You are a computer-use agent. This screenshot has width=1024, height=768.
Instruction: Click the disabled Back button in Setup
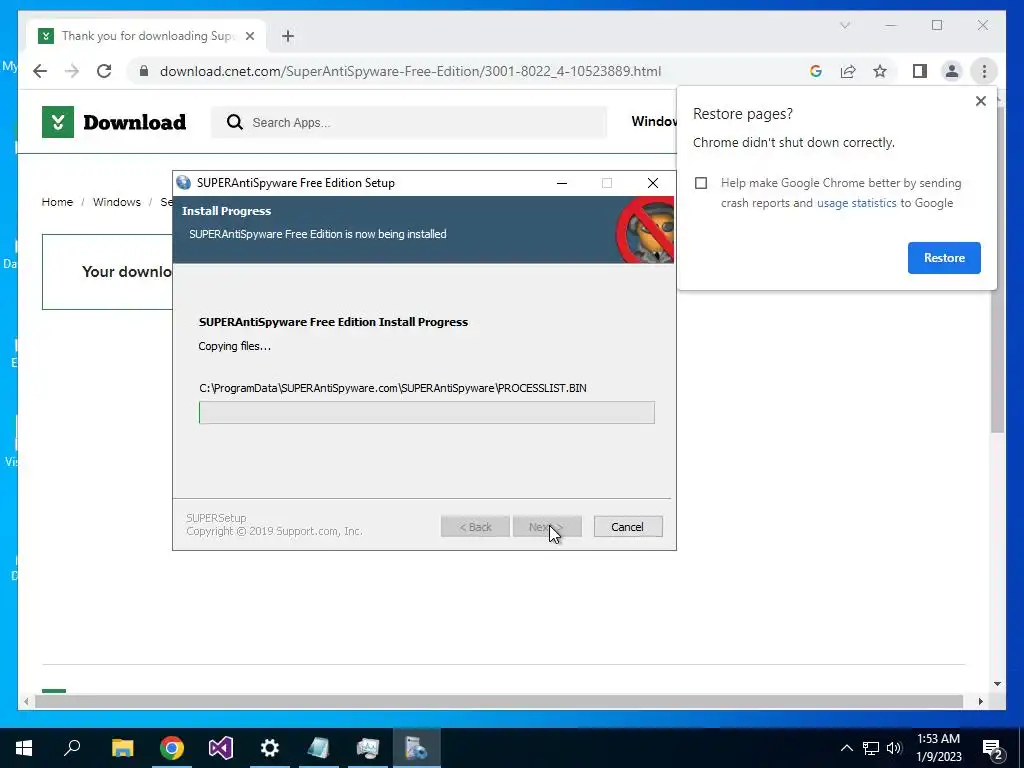click(475, 527)
